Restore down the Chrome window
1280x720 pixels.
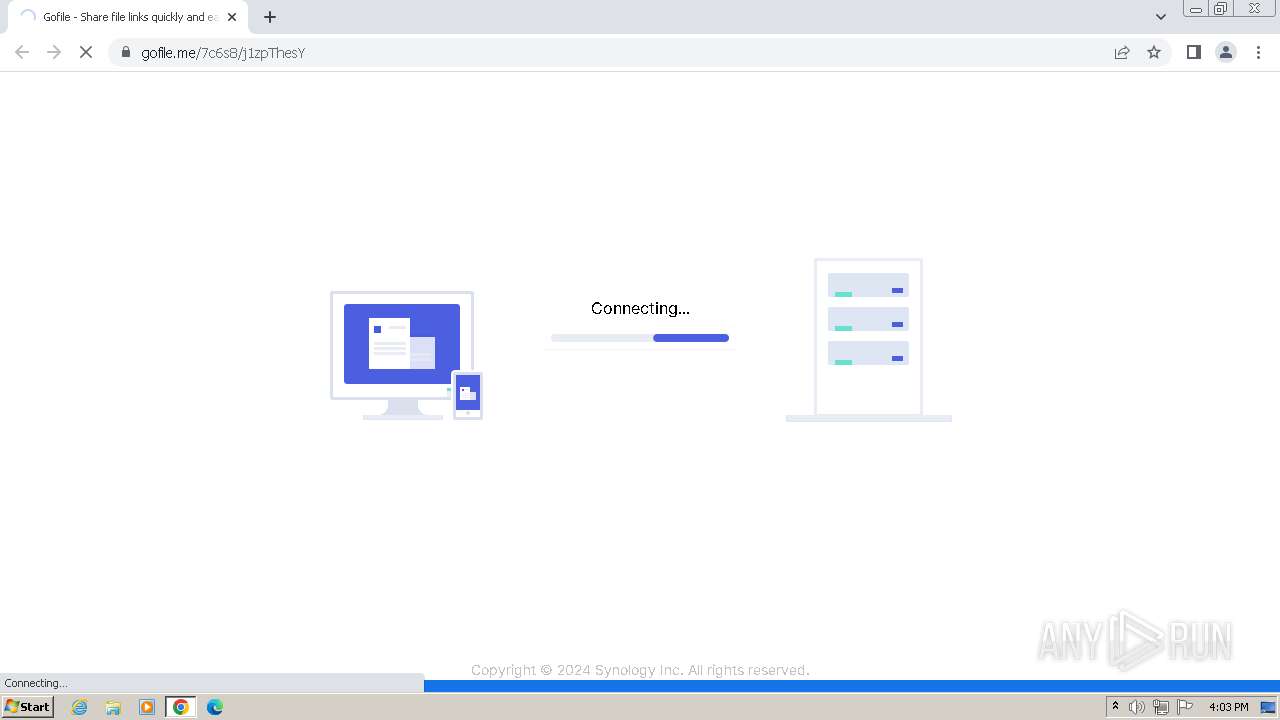click(1221, 9)
